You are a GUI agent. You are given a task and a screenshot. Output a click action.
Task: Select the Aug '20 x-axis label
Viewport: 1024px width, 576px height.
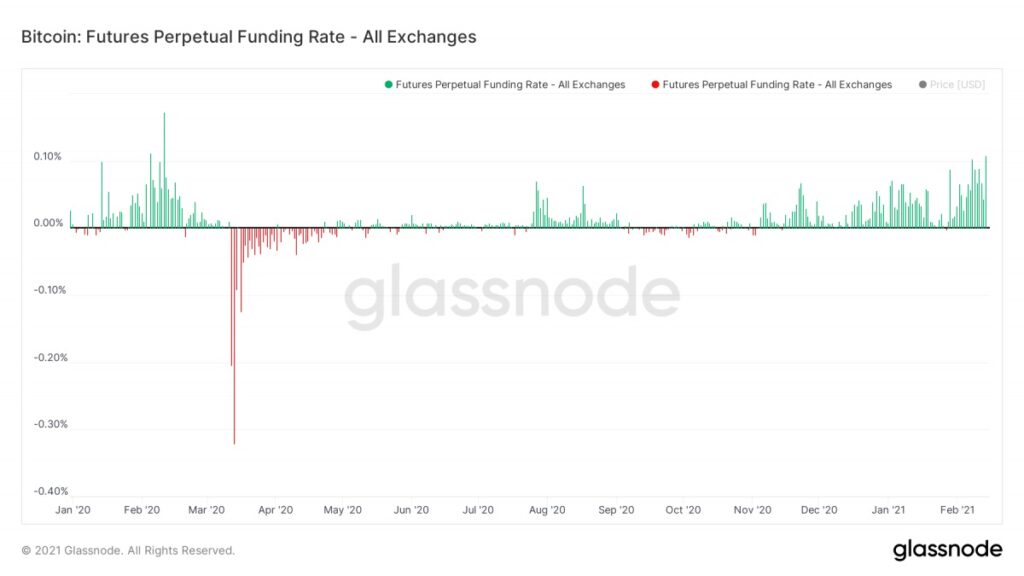545,510
